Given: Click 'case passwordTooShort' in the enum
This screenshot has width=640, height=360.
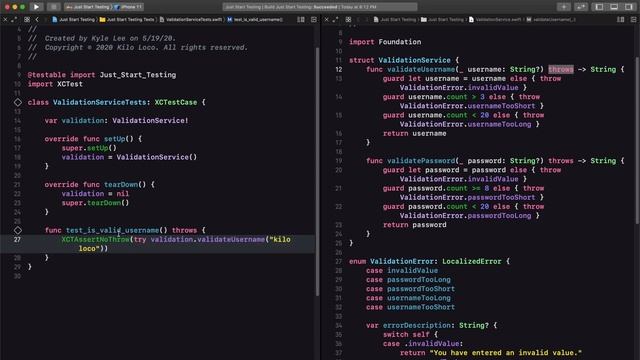Looking at the screenshot, I should (x=410, y=289).
